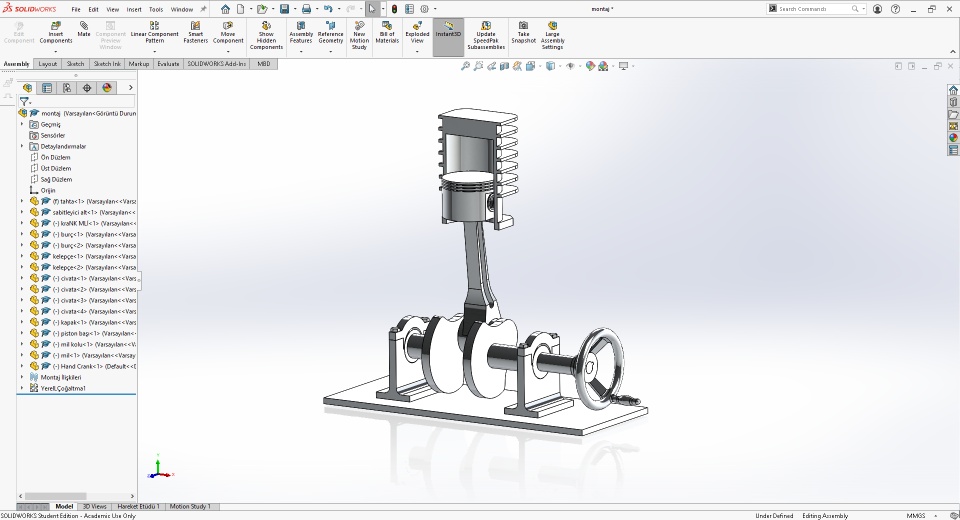Create an Exploded View

pyautogui.click(x=417, y=32)
